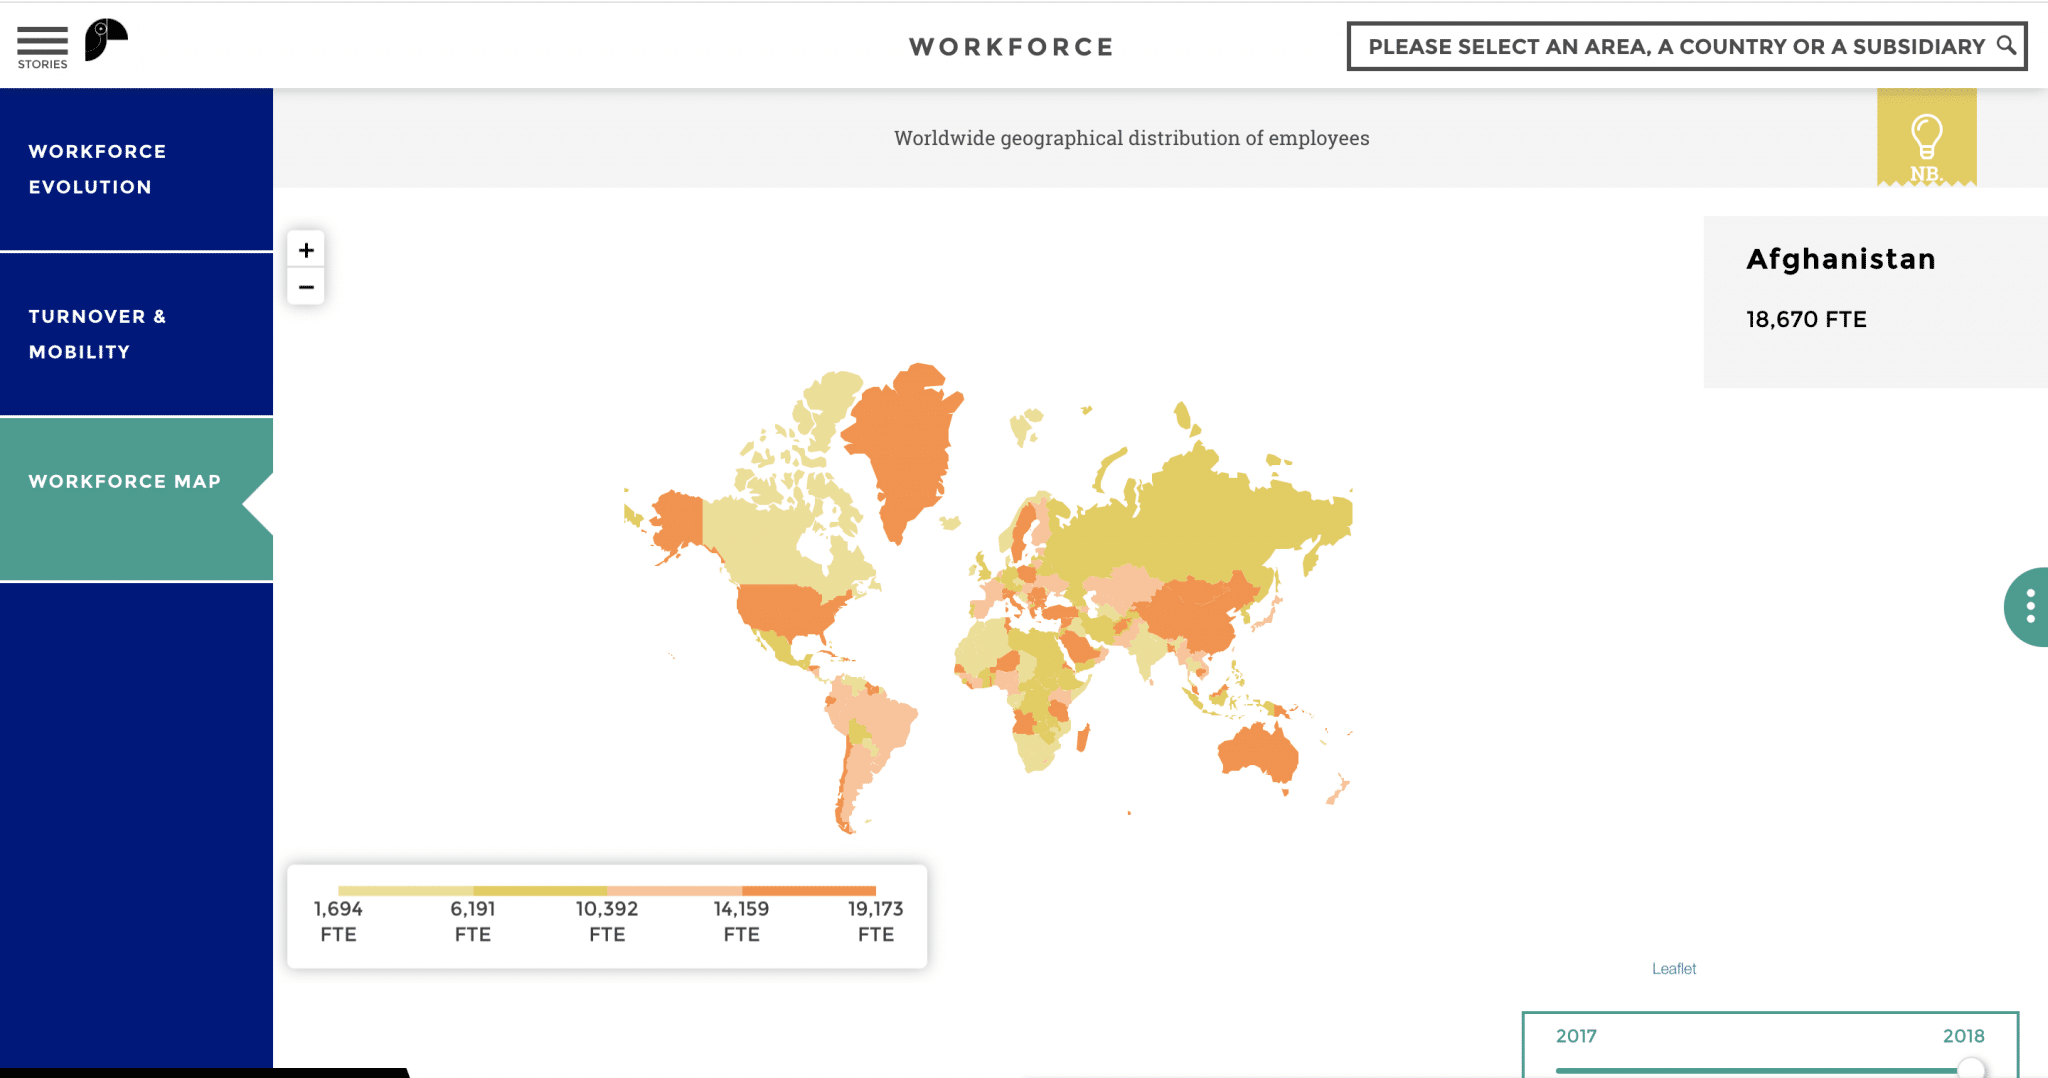Select 2018 on the year slider

(1963, 1036)
